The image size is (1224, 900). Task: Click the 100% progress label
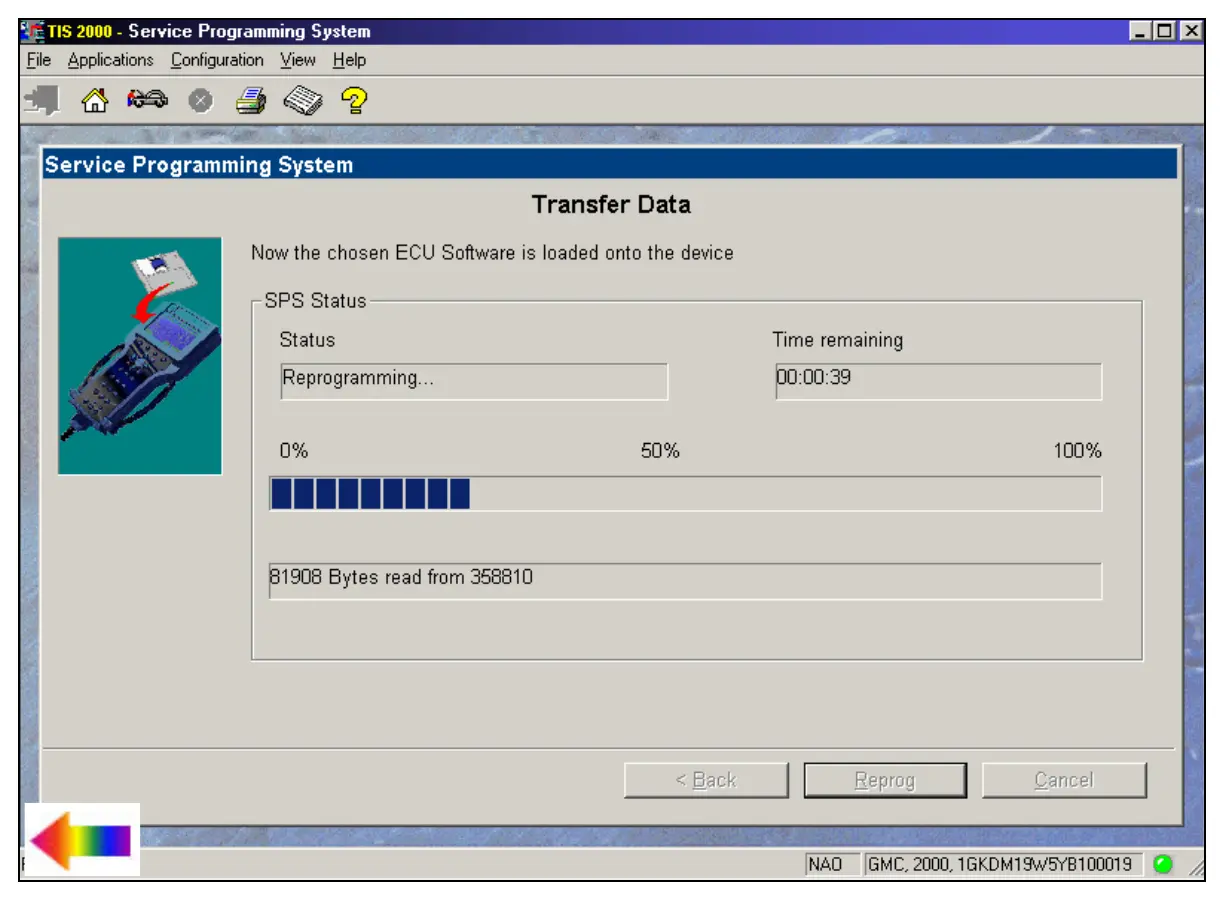coord(1077,451)
